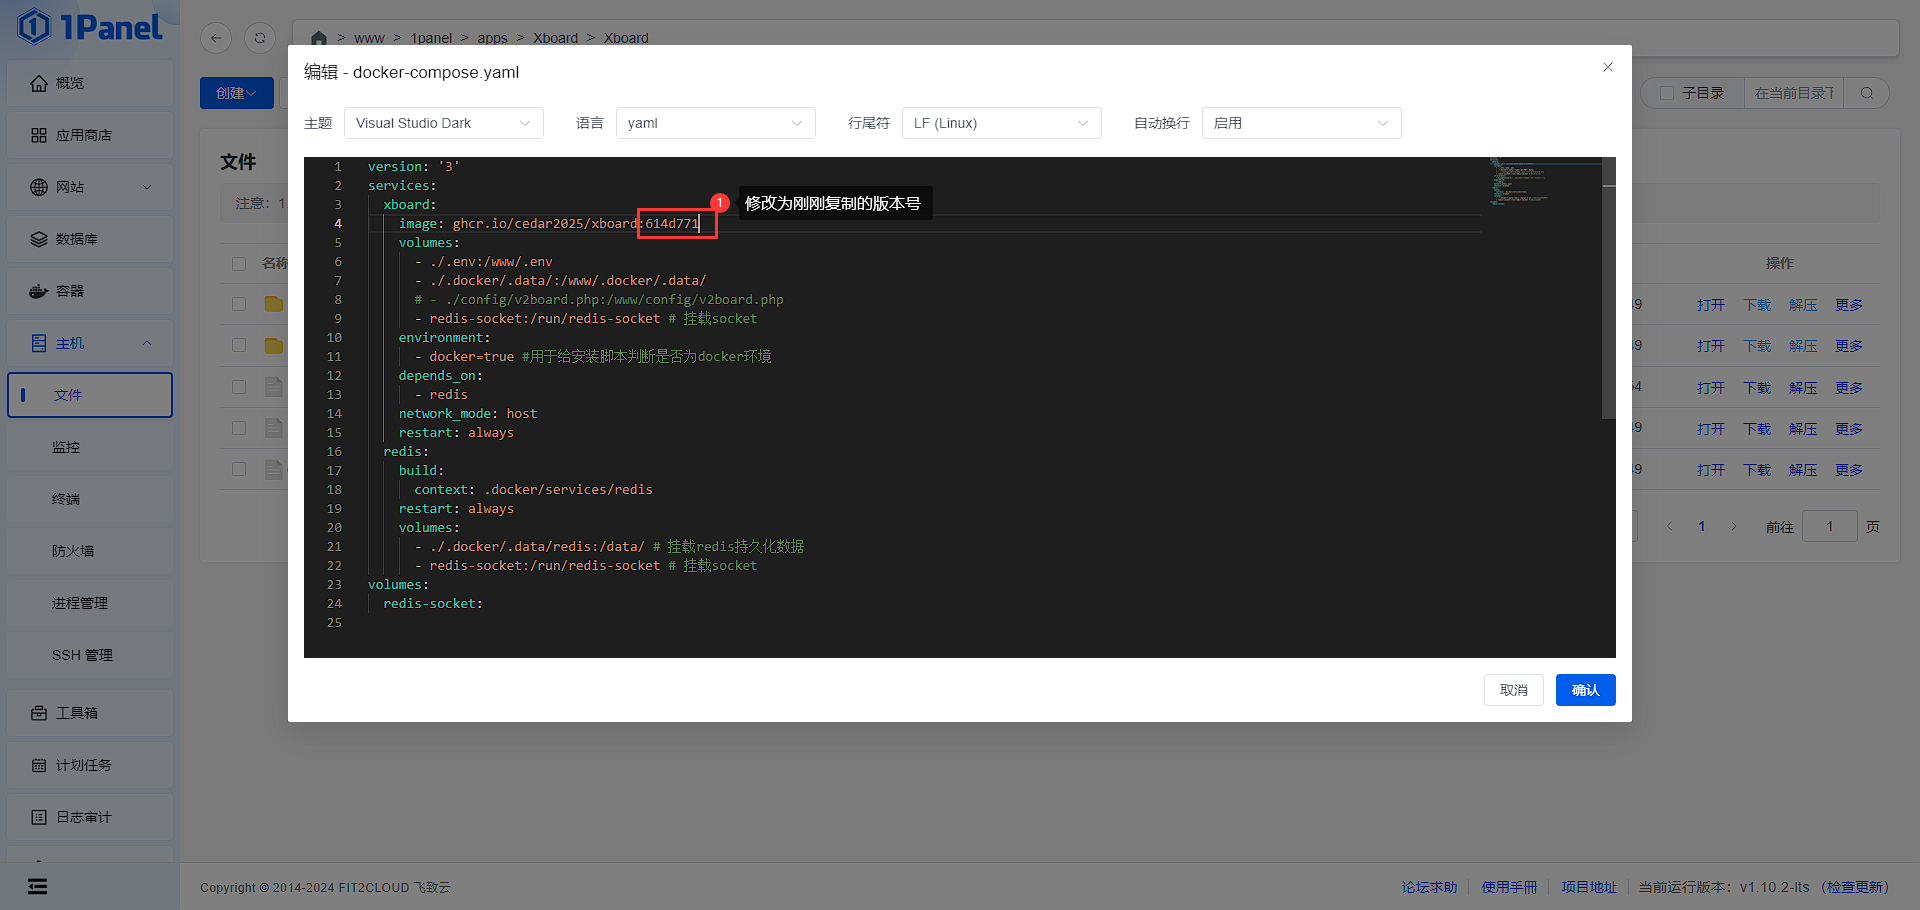Open 更多 in the fourth file row
Image resolution: width=1920 pixels, height=910 pixels.
click(1849, 429)
